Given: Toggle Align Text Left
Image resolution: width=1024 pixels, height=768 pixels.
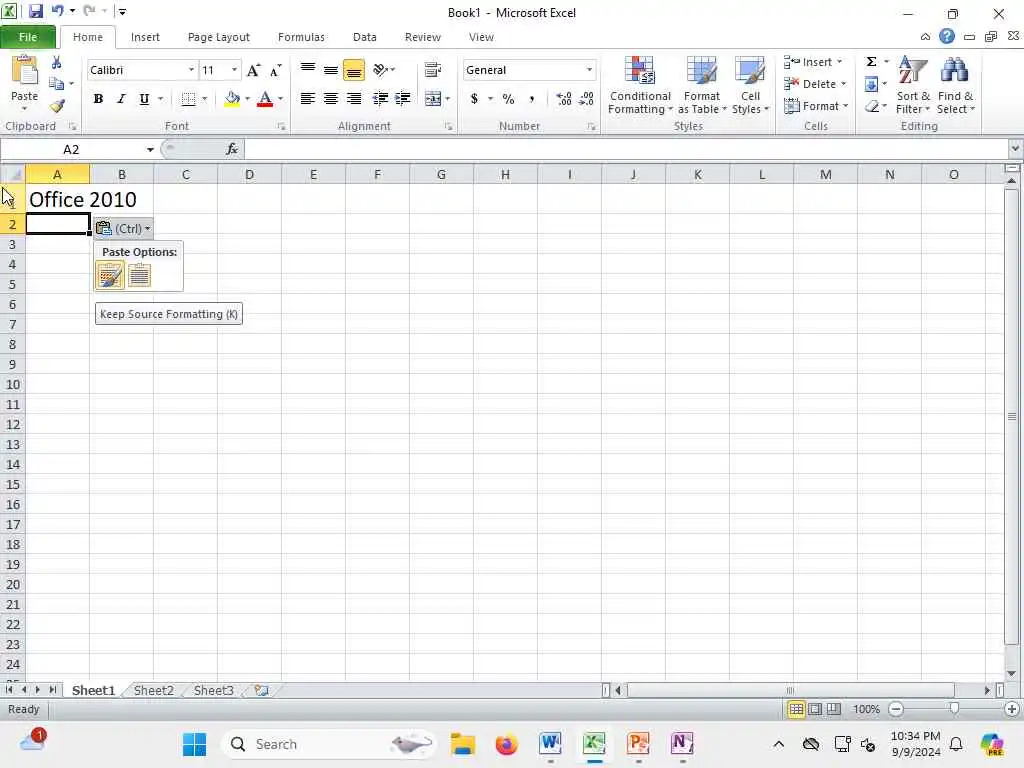Looking at the screenshot, I should point(308,99).
